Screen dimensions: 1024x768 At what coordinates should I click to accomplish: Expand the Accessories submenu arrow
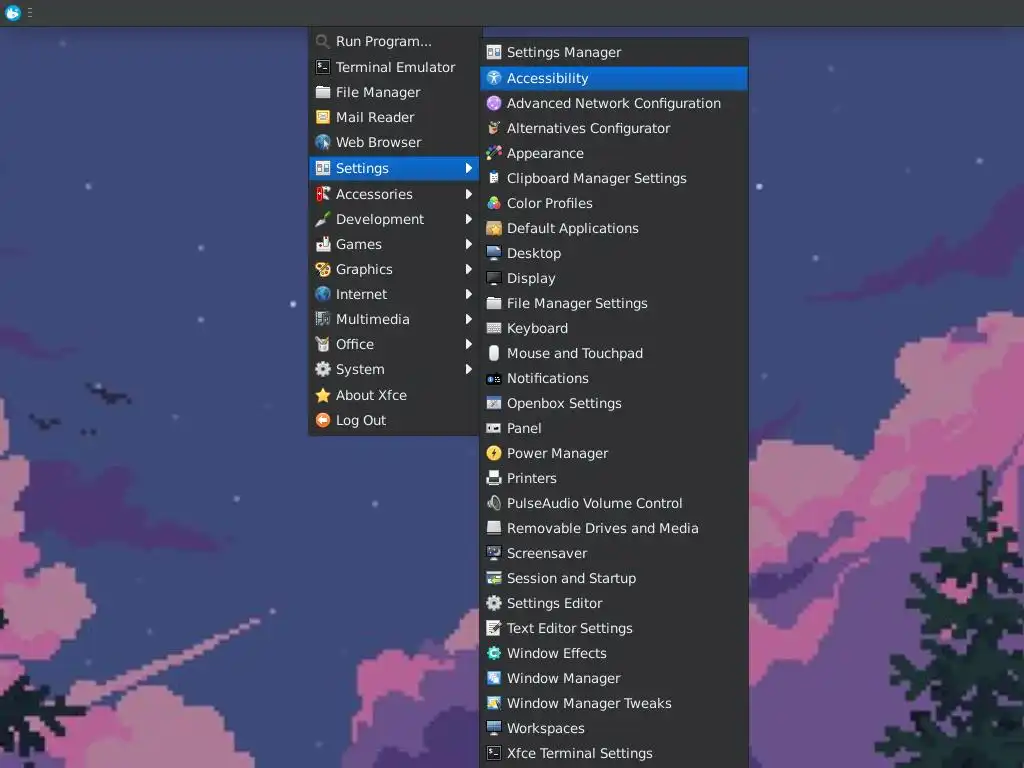tap(468, 194)
